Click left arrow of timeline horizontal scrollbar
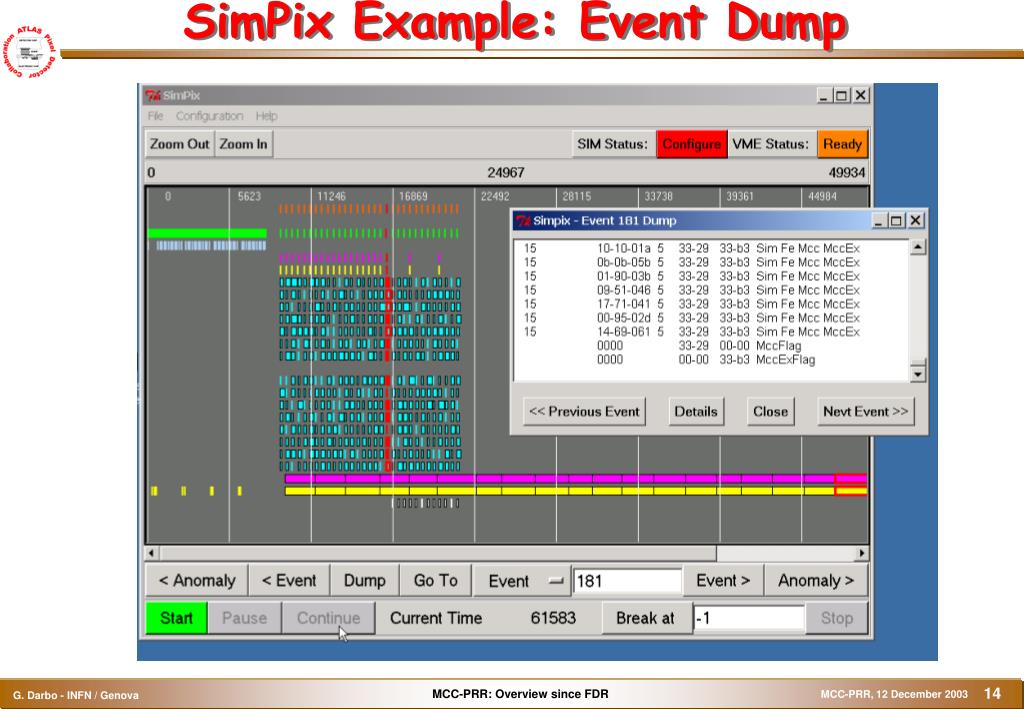The image size is (1024, 709). point(152,554)
